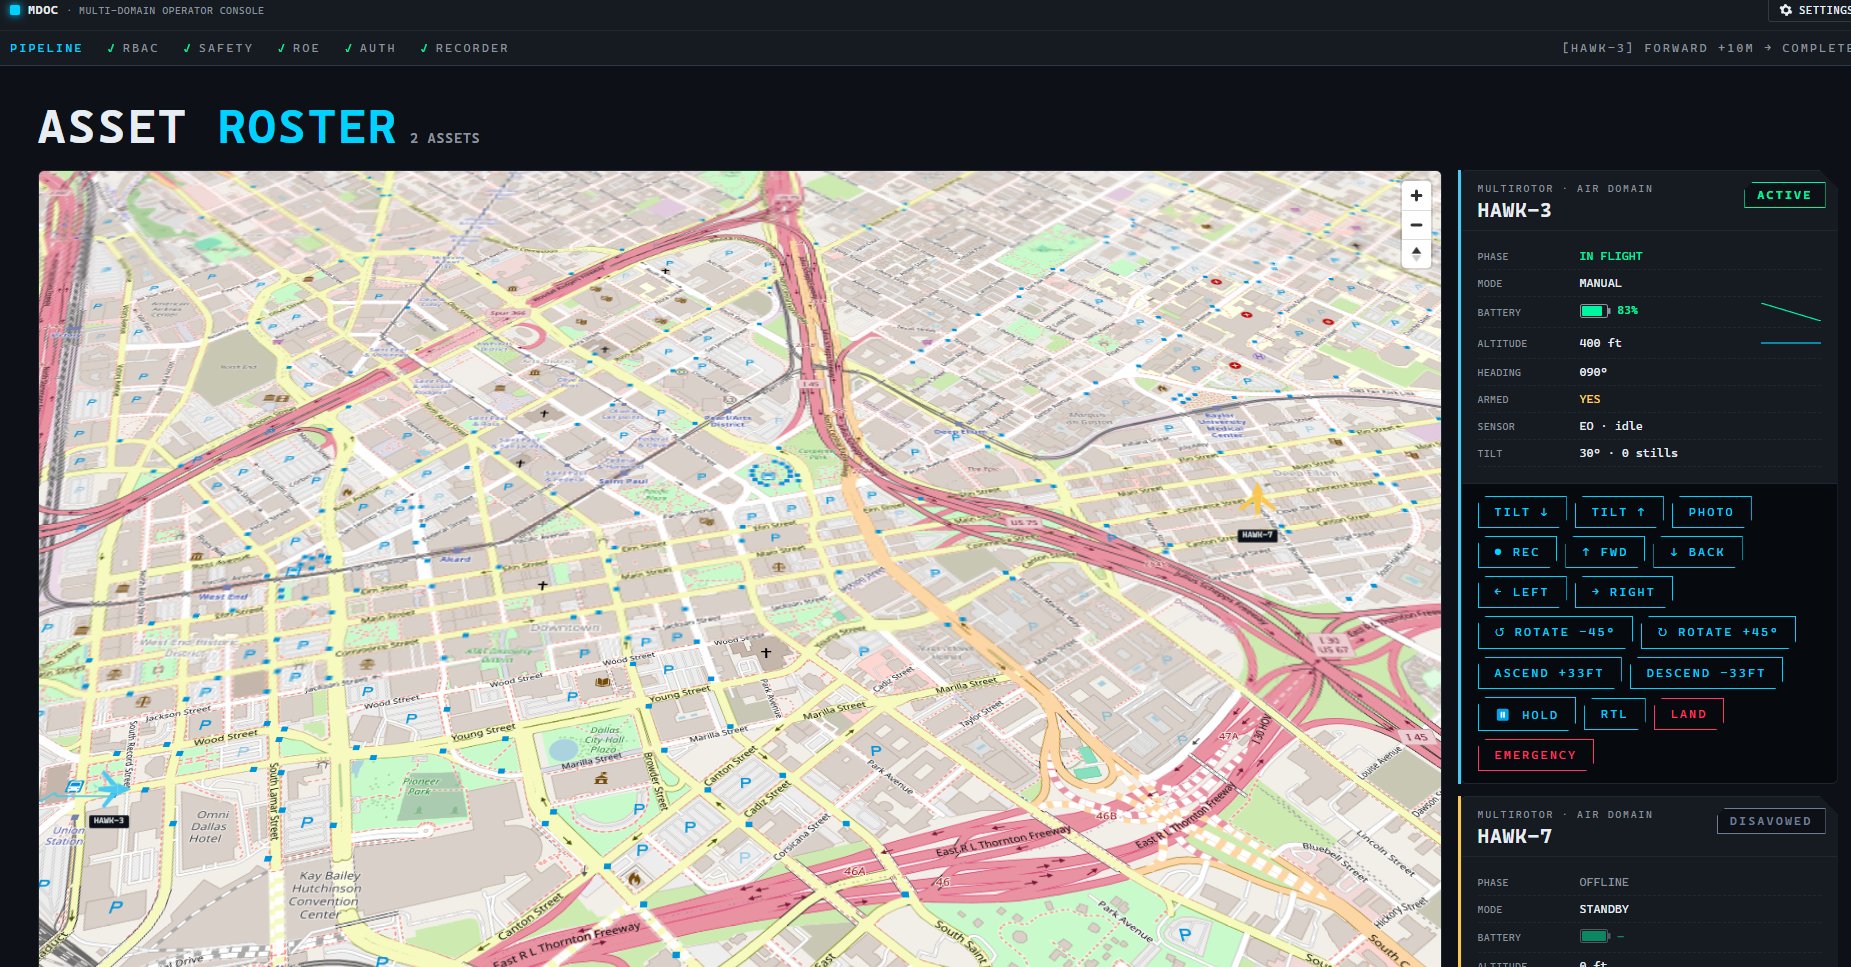Image resolution: width=1851 pixels, height=967 pixels.
Task: Click Kay Bailey Hutchison Convention Center label
Action: pos(325,895)
